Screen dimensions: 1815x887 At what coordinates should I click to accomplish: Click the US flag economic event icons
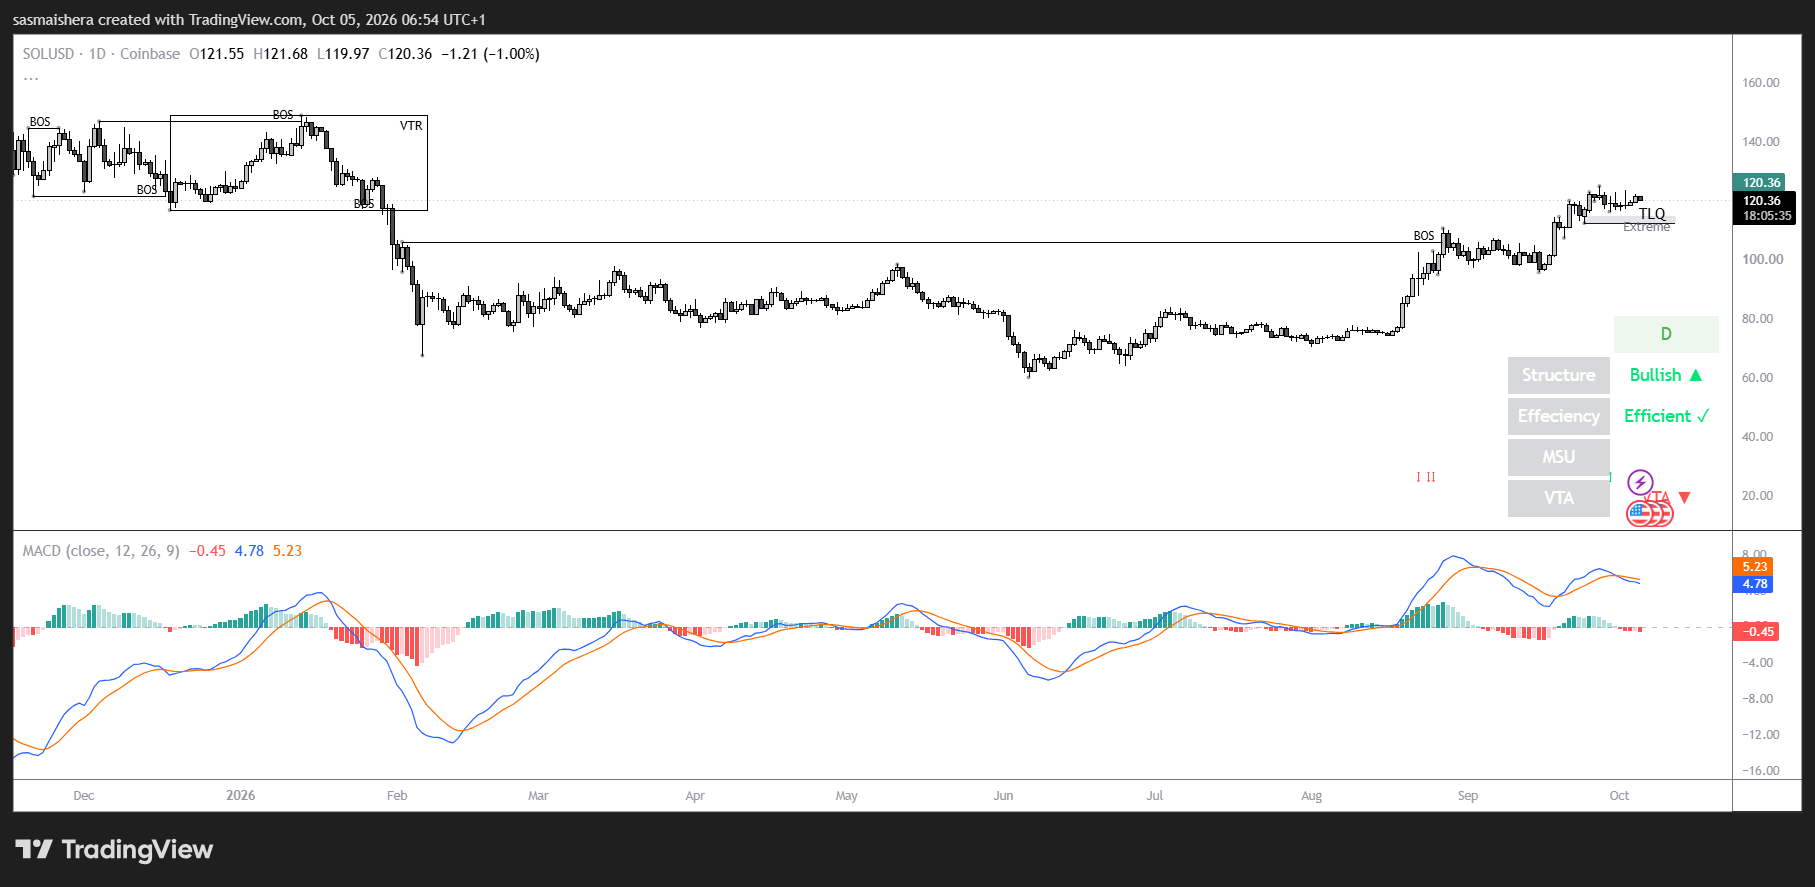pos(1650,514)
